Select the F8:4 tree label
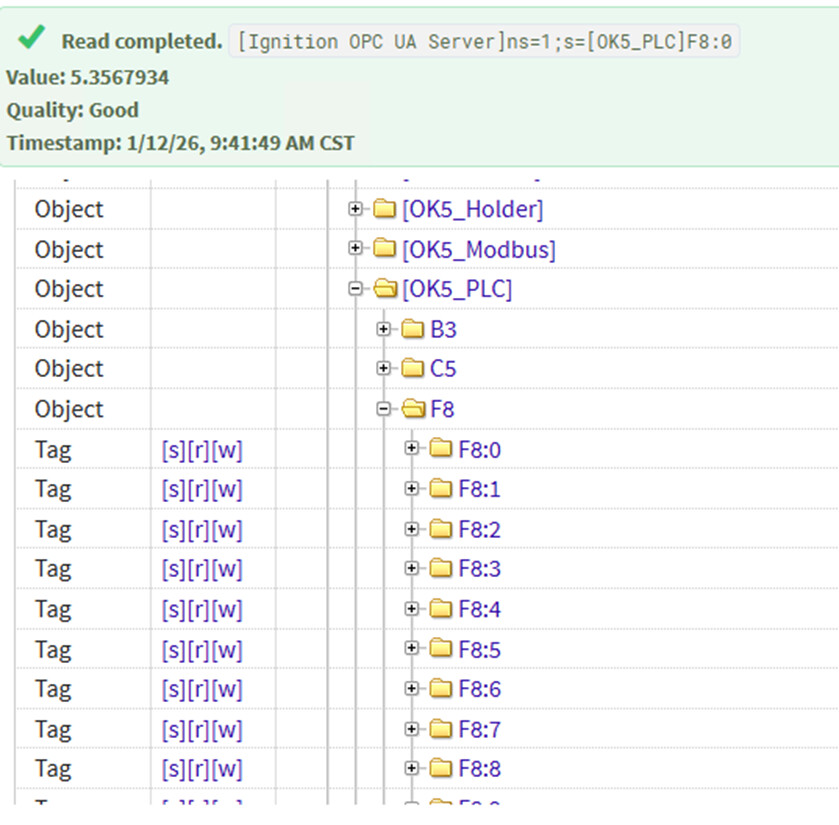The width and height of the screenshot is (839, 825). [x=479, y=609]
